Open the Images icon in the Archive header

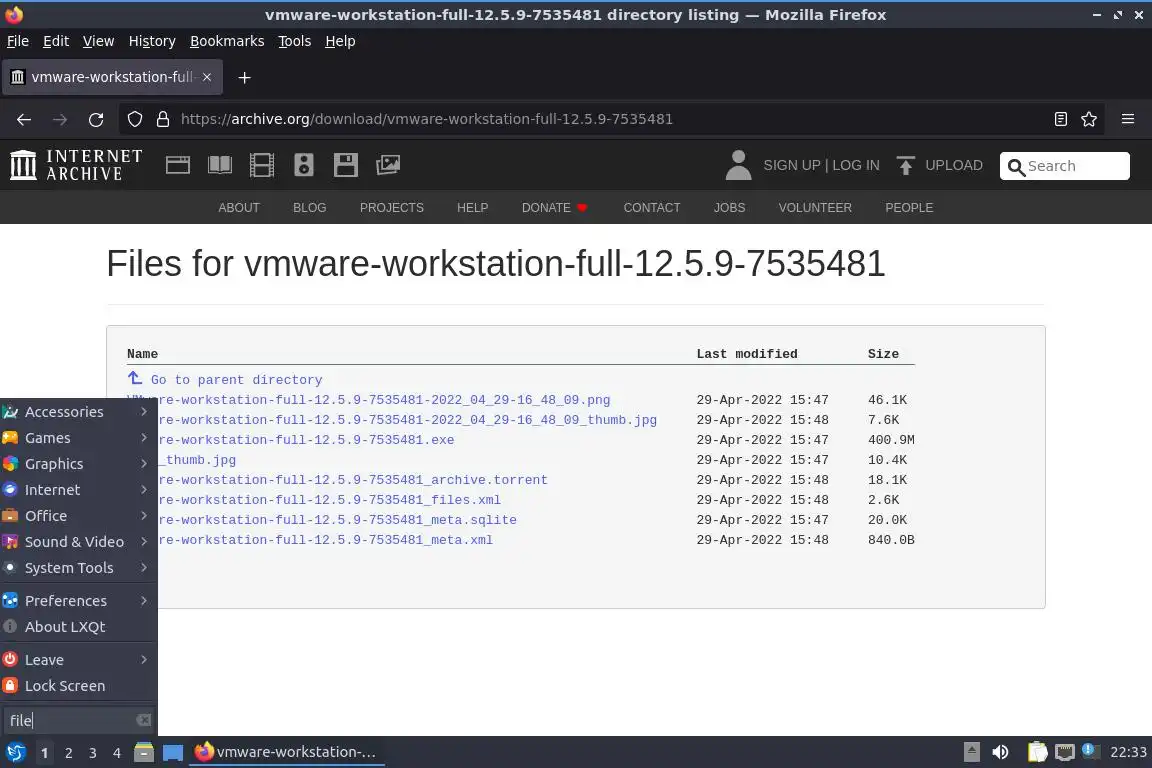(388, 165)
